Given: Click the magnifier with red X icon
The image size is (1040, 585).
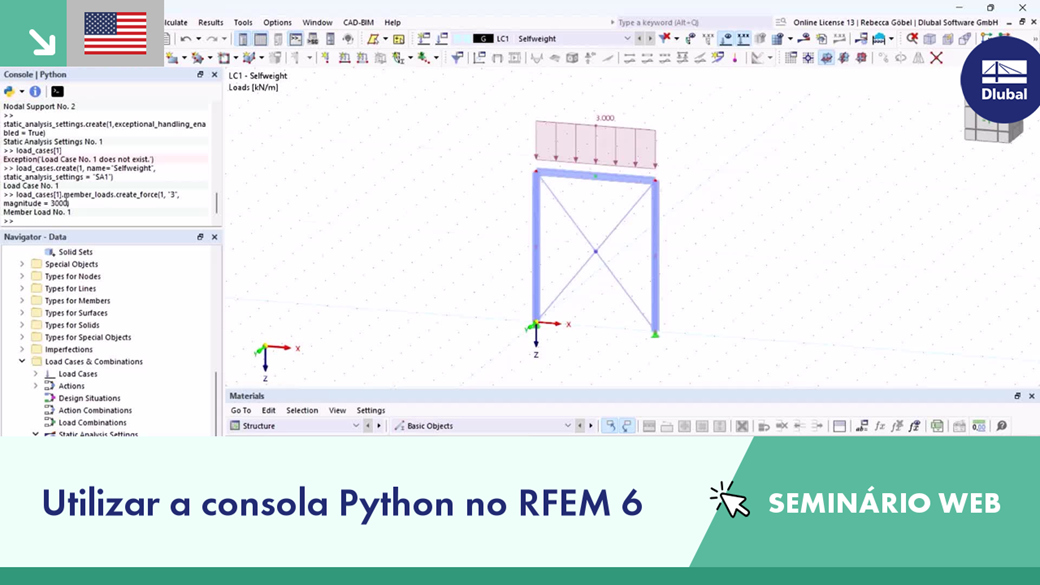Looking at the screenshot, I should click(912, 38).
